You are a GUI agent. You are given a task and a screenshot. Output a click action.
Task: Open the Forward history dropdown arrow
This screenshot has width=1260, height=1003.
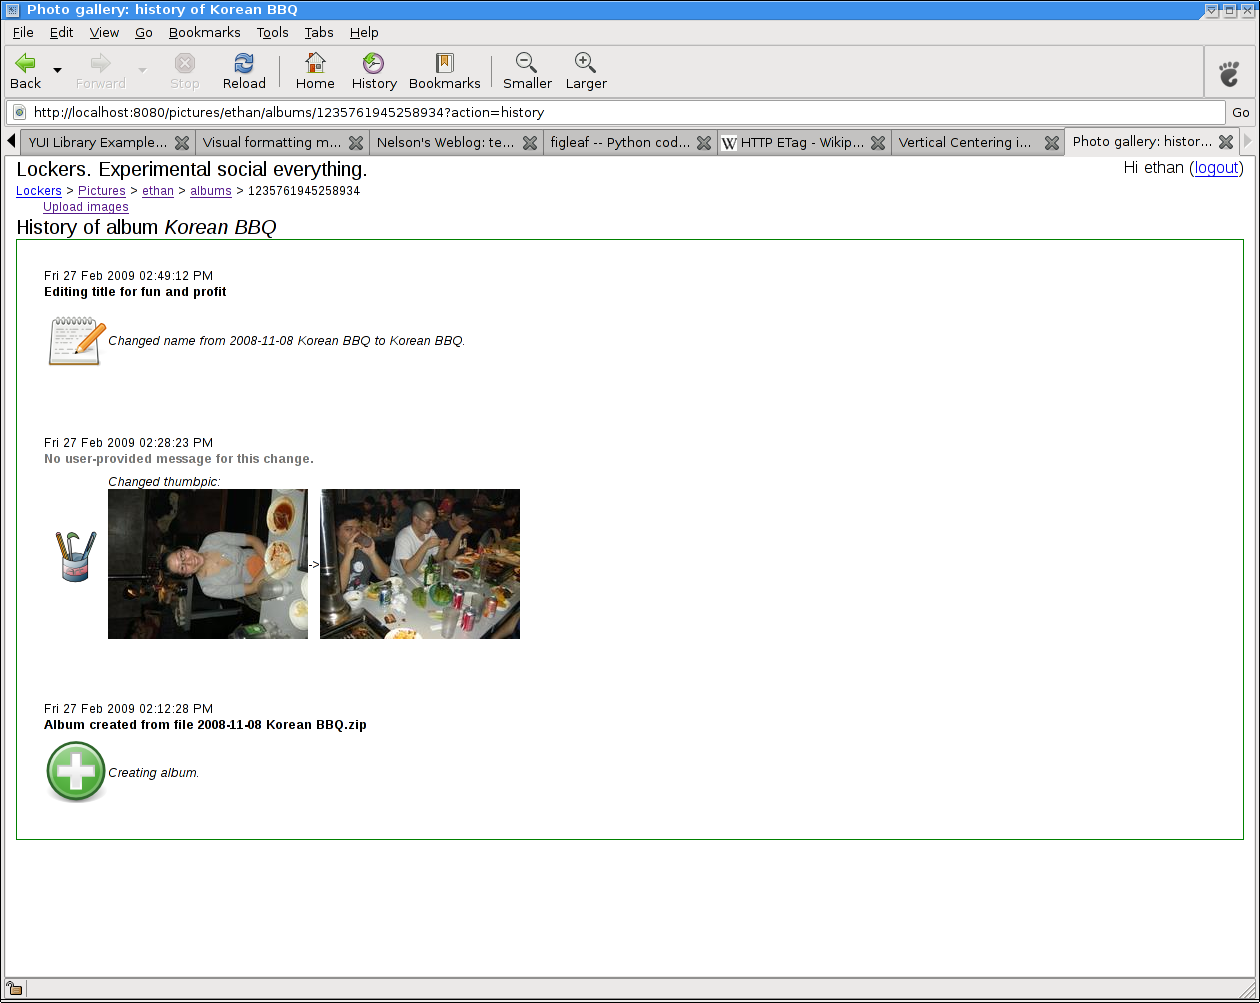point(142,71)
